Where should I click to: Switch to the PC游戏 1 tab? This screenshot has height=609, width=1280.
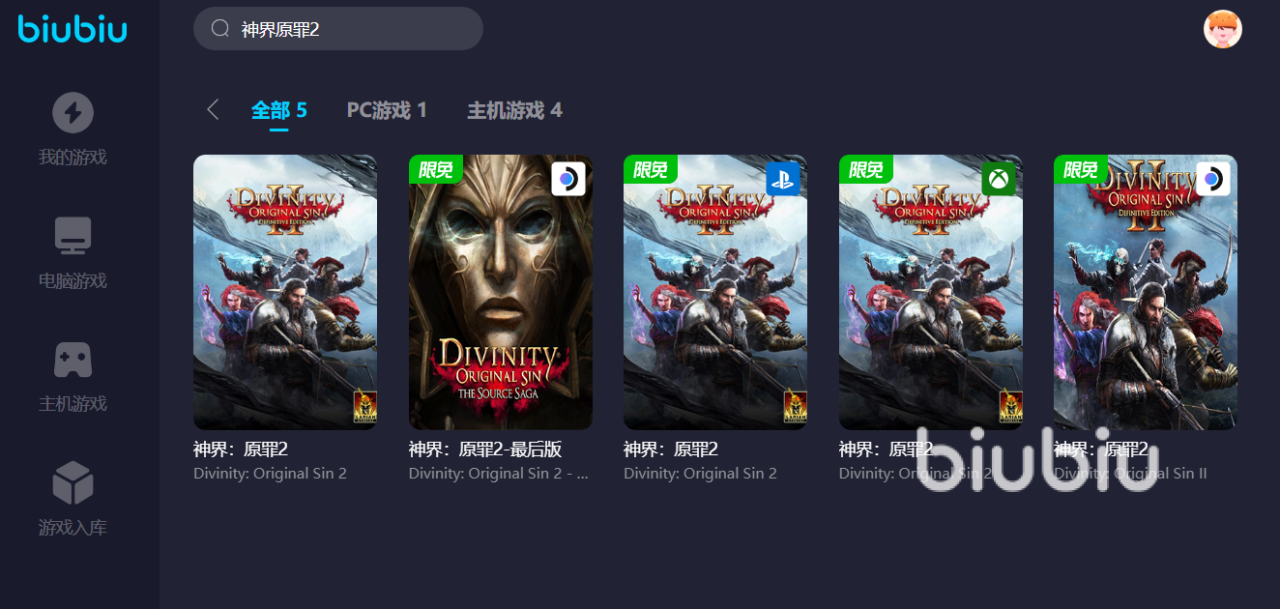coord(387,110)
